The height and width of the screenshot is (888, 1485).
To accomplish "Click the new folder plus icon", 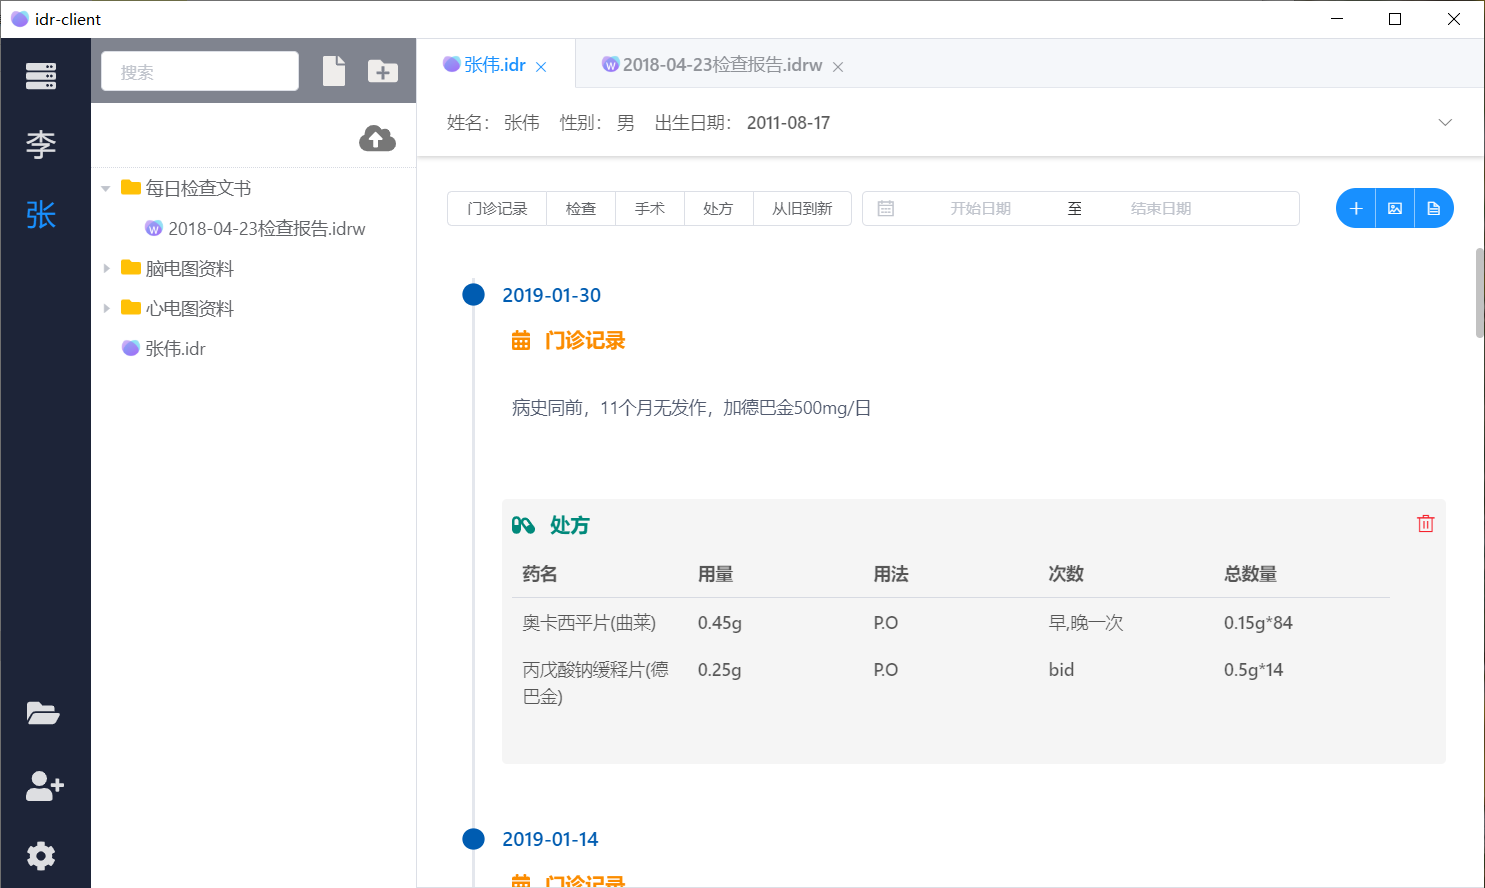I will pyautogui.click(x=382, y=71).
